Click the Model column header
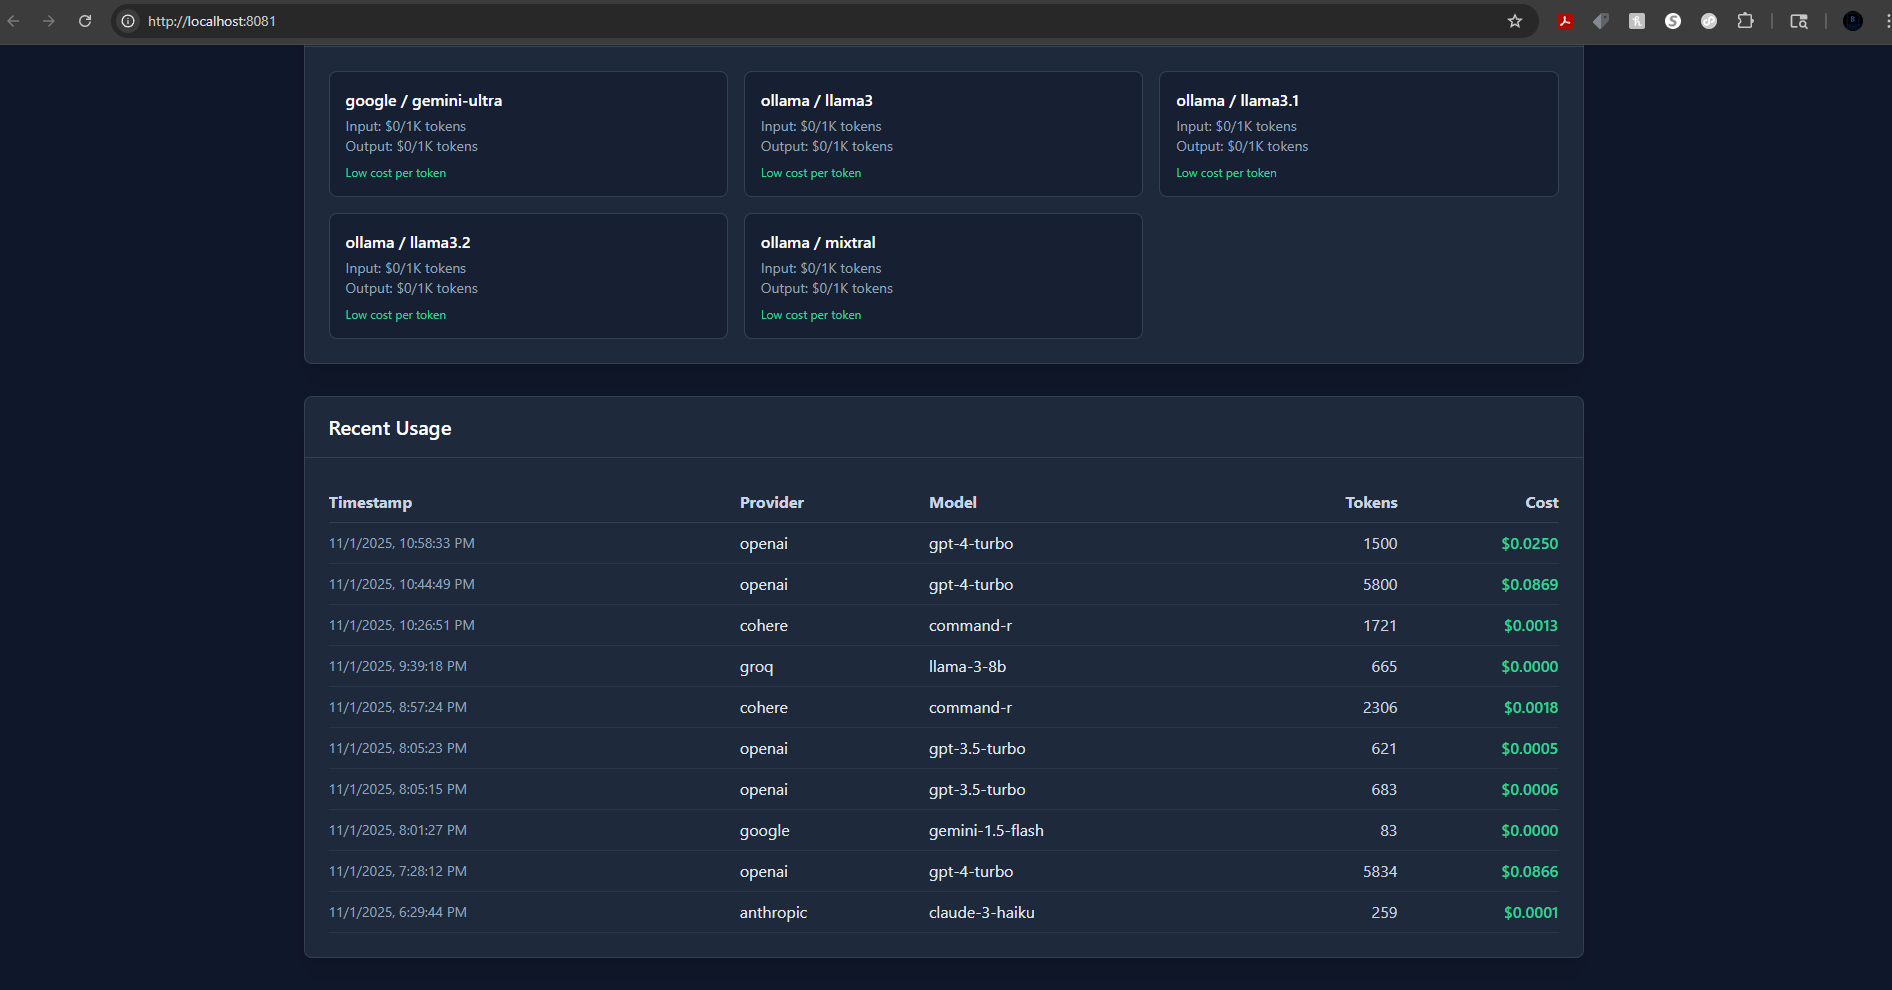Image resolution: width=1892 pixels, height=990 pixels. pos(953,503)
